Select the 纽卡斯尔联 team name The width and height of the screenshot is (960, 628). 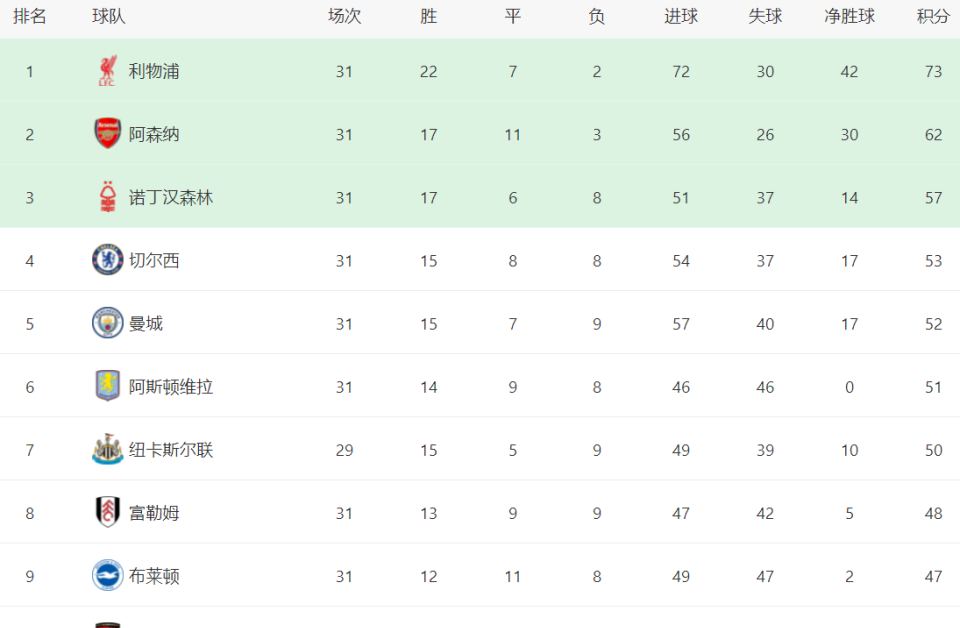click(171, 450)
